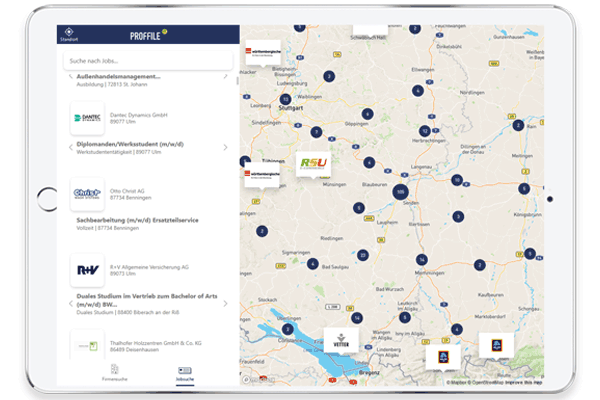Open the cluster marker at Überlingen
This screenshot has height=400, width=600.
coord(288,329)
